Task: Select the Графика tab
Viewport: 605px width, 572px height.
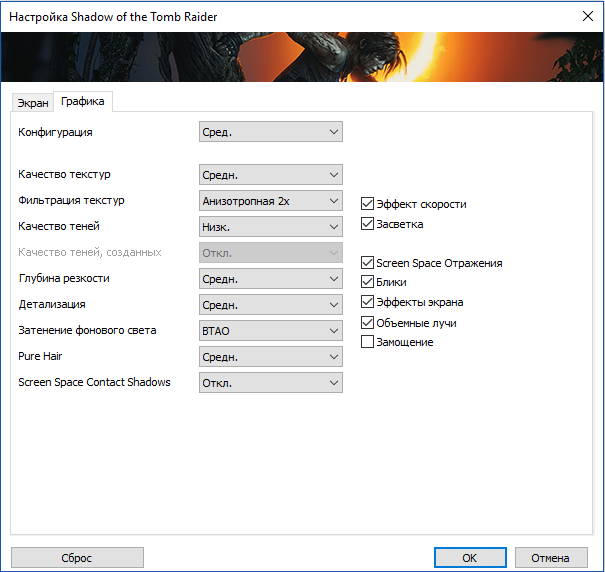Action: tap(82, 102)
